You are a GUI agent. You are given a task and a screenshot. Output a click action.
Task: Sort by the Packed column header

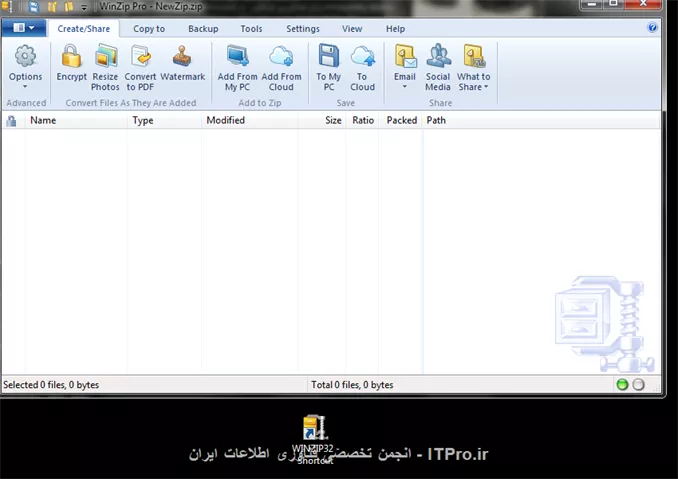coord(401,120)
